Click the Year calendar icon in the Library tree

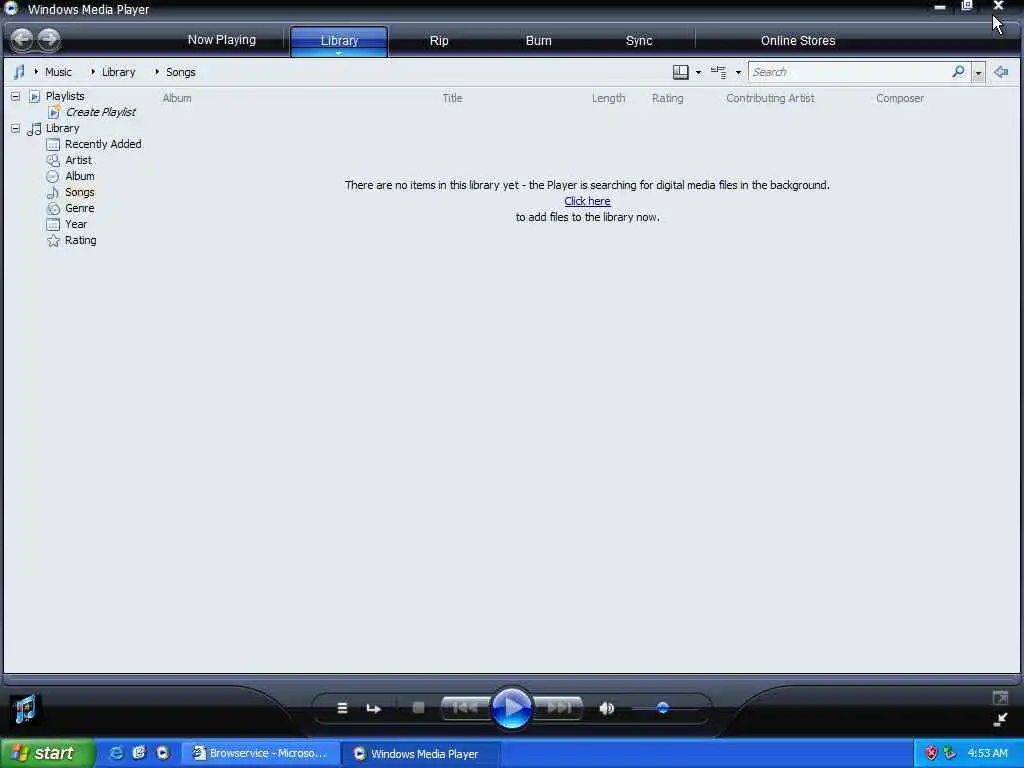click(53, 224)
